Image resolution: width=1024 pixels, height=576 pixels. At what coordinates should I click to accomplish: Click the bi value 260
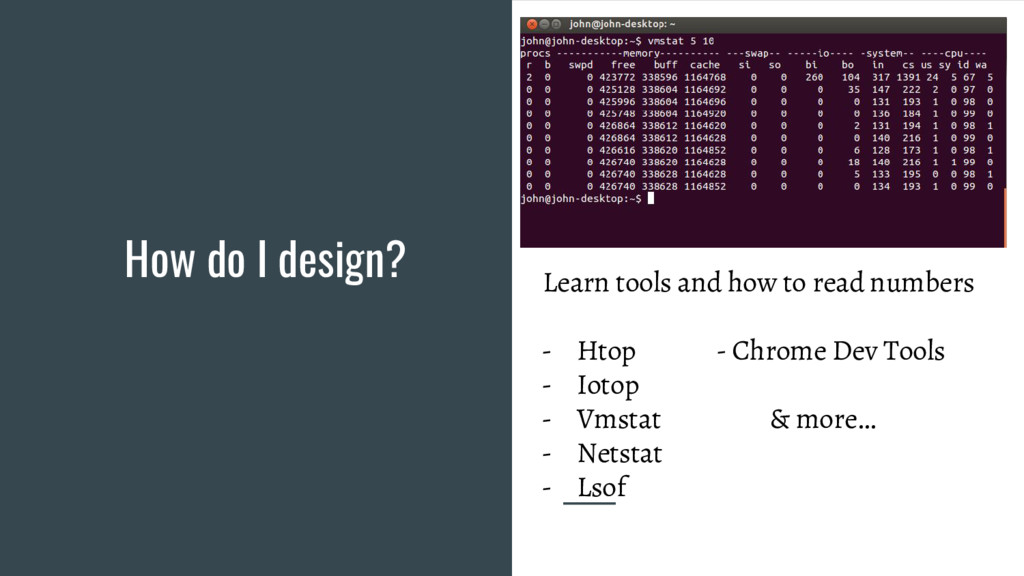(x=814, y=77)
